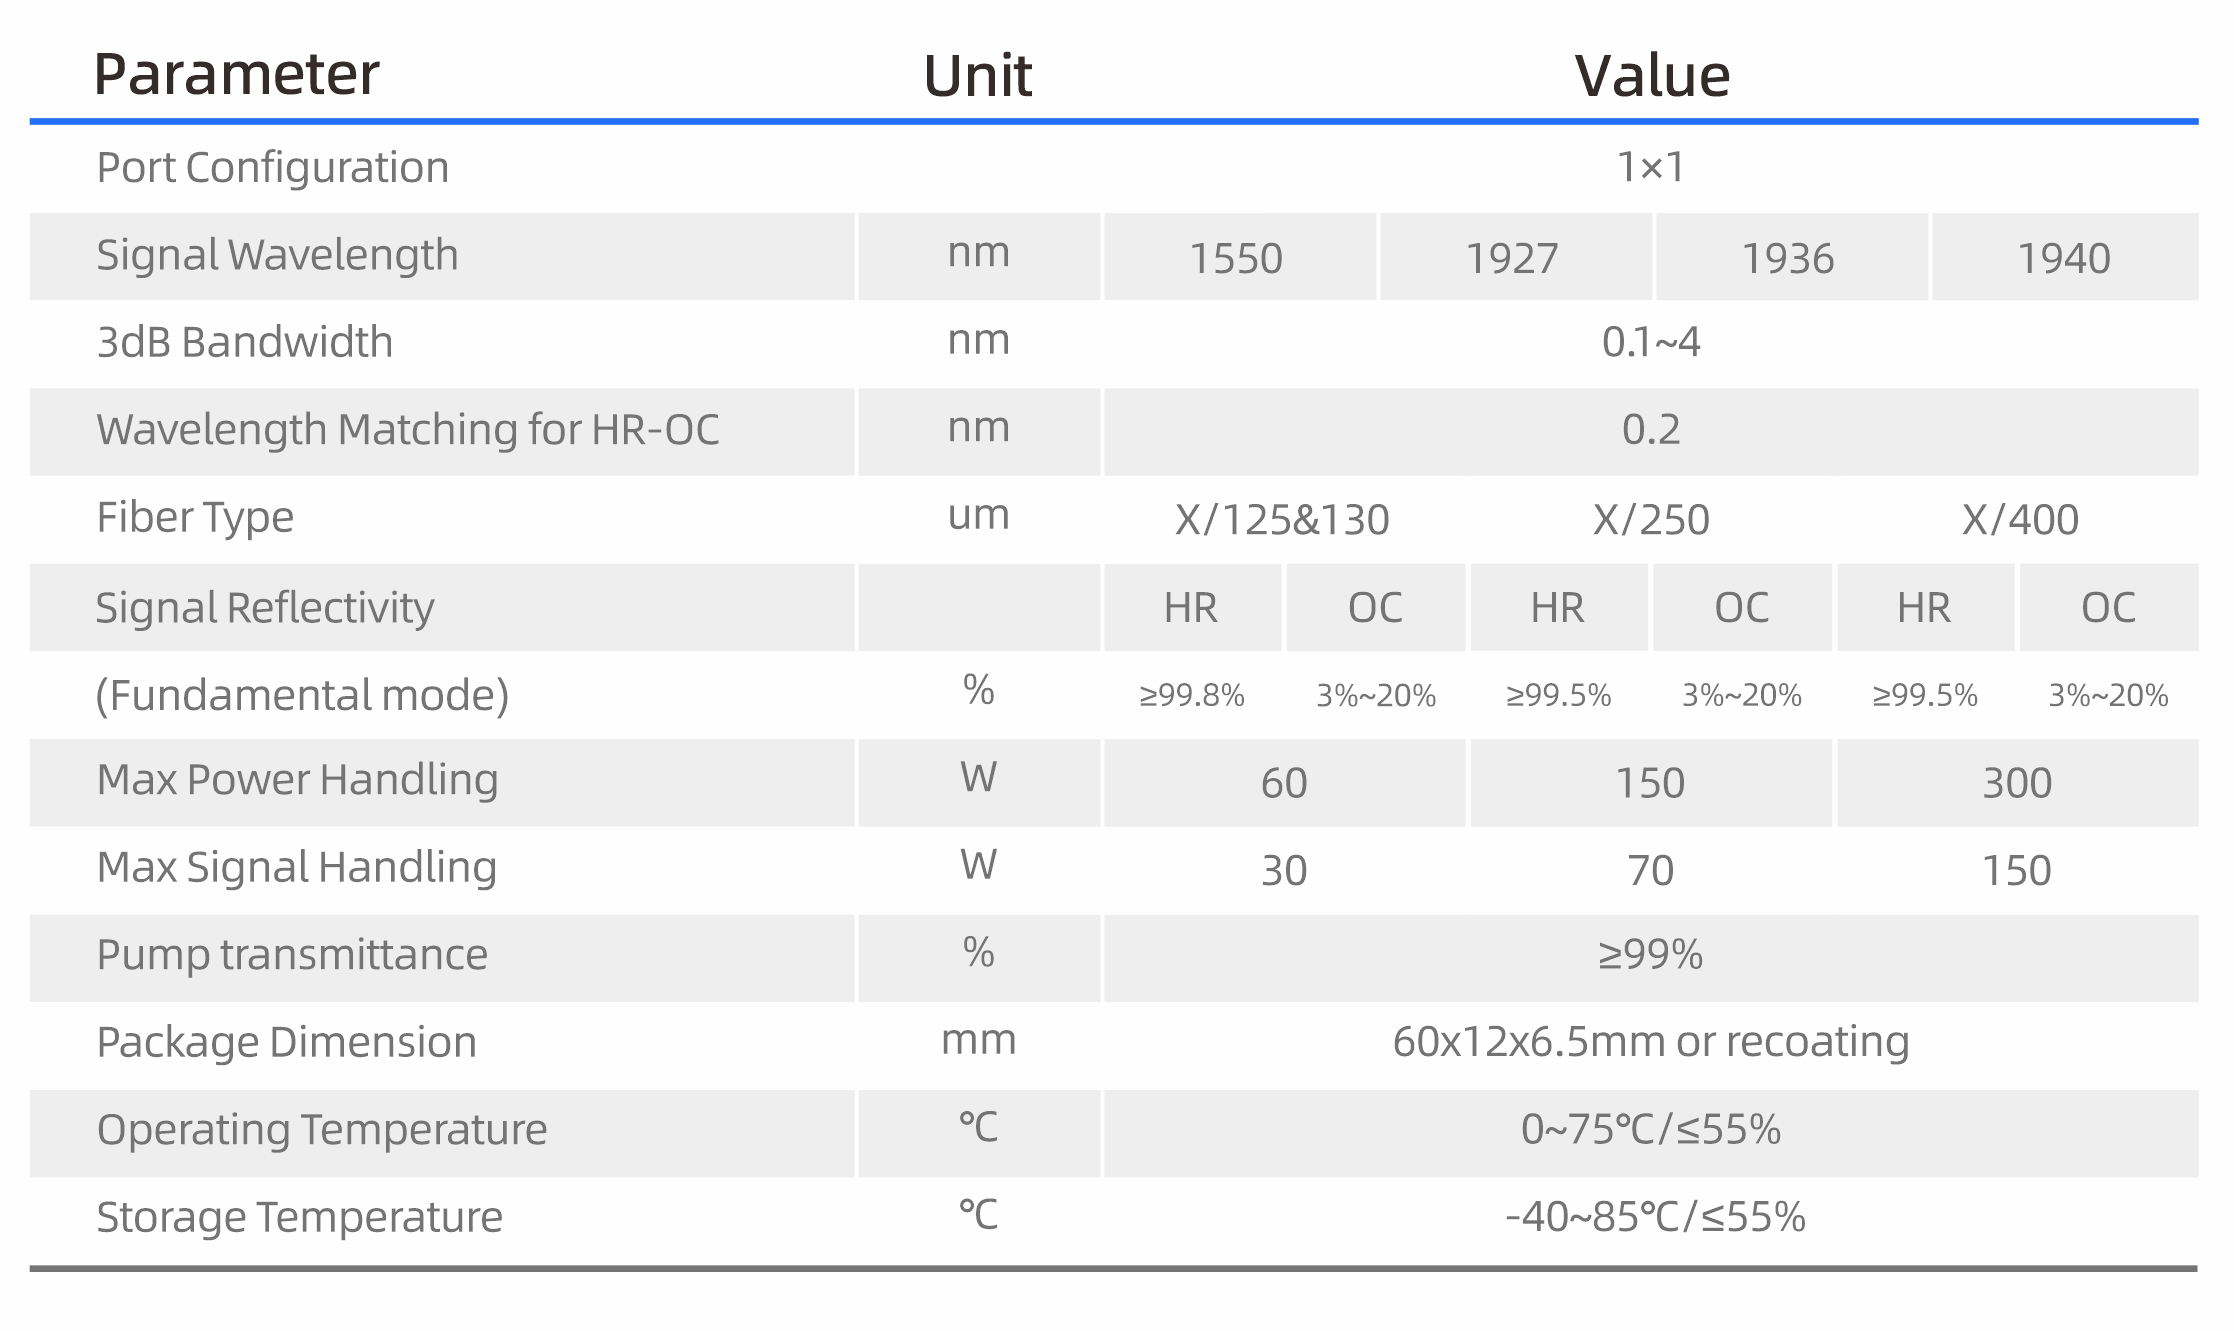The width and height of the screenshot is (2234, 1331).
Task: Select the X/400 fiber type
Action: (2020, 520)
